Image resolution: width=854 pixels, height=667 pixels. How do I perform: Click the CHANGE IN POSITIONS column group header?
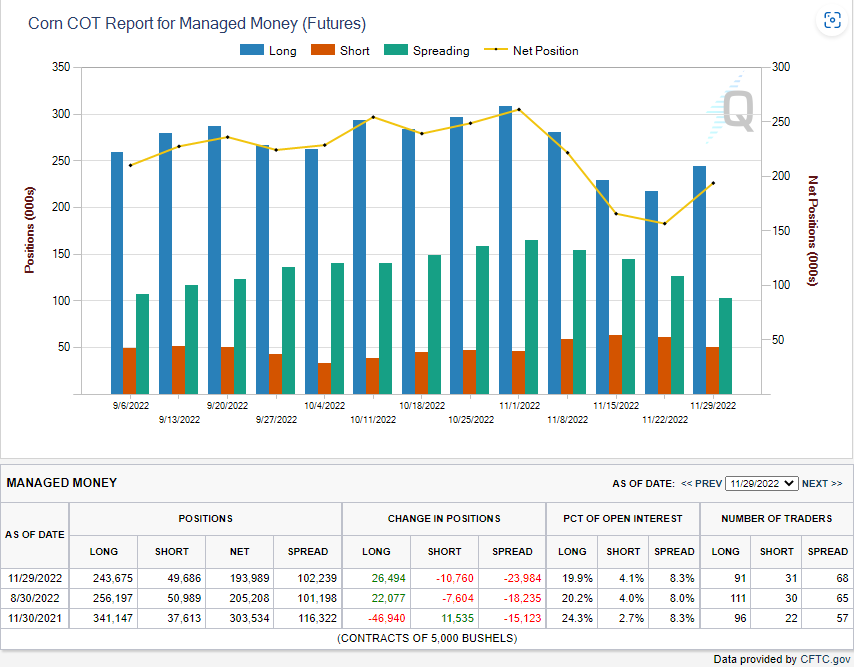click(444, 519)
